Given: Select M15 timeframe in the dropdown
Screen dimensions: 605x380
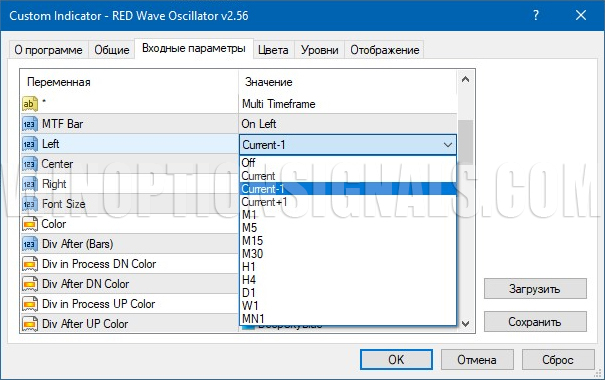Looking at the screenshot, I should pyautogui.click(x=348, y=241).
